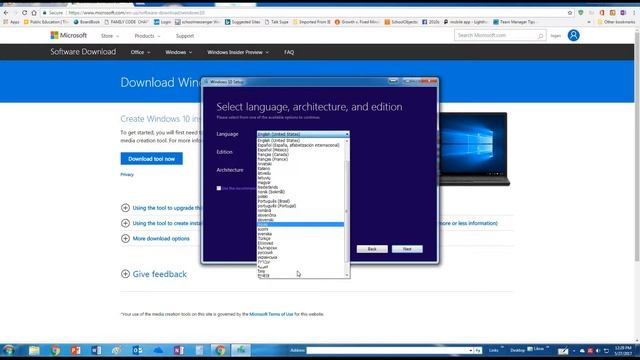
Task: Bookmark this page with the star icon
Action: click(570, 13)
